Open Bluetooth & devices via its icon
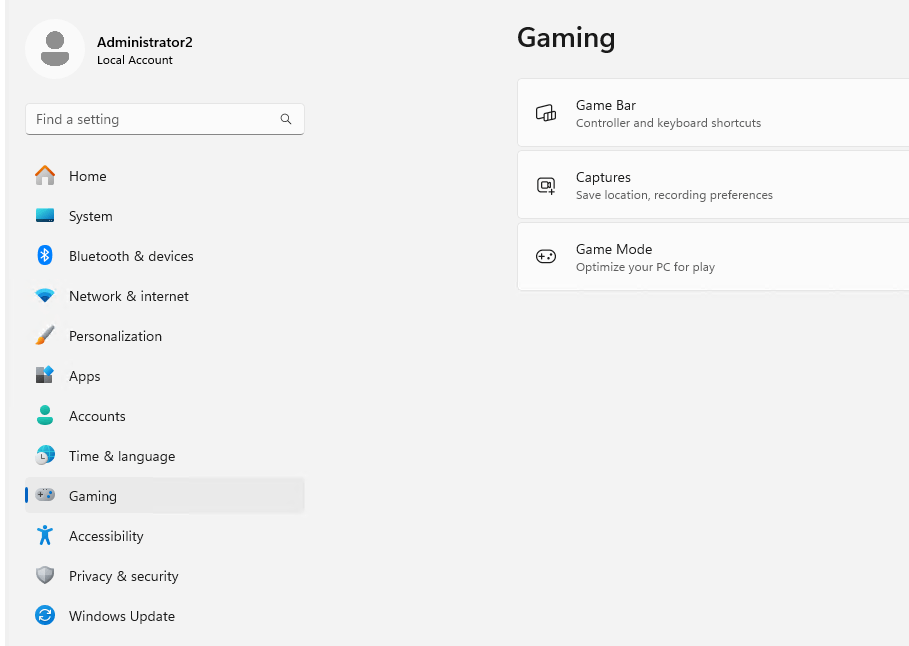This screenshot has width=909, height=646. [x=45, y=255]
